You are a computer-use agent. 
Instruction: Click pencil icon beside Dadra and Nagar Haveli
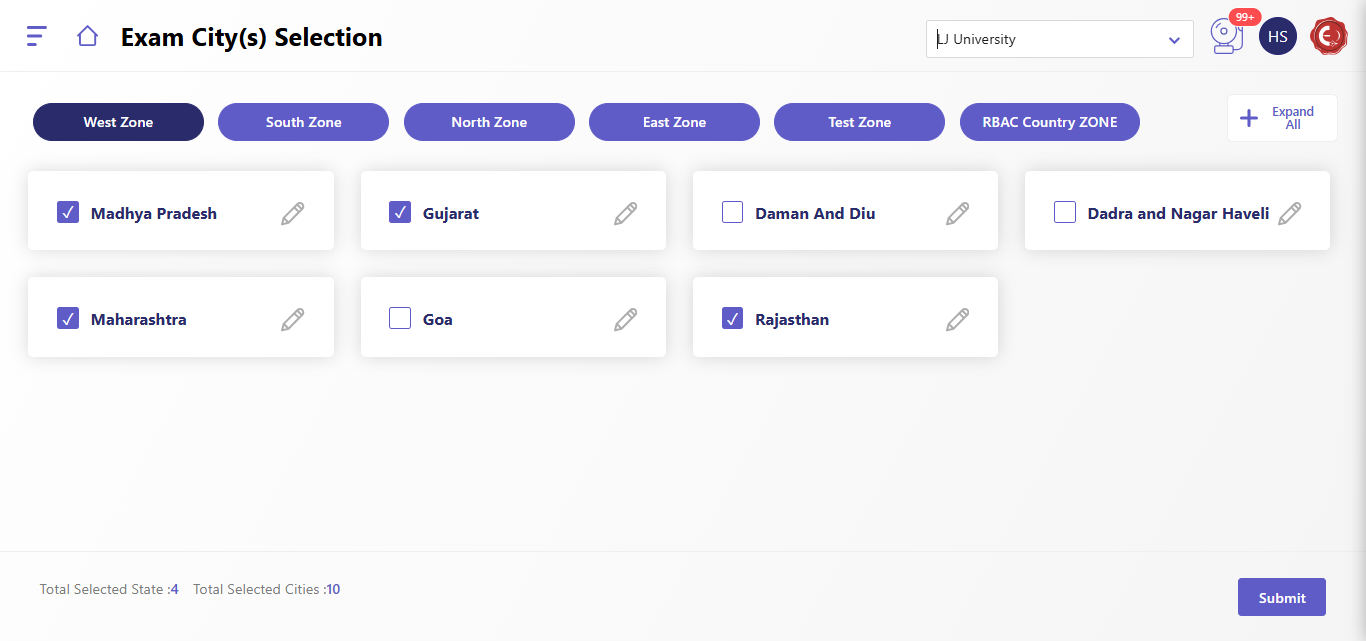1289,213
